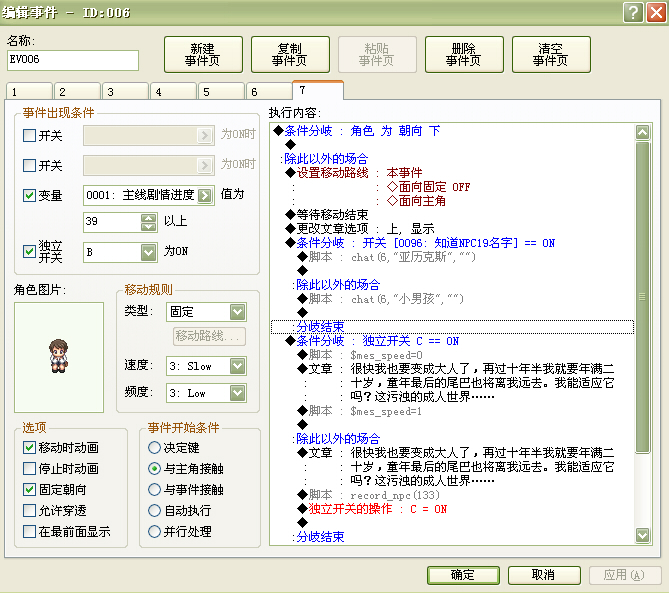Click the 确定 confirm button

(x=463, y=575)
